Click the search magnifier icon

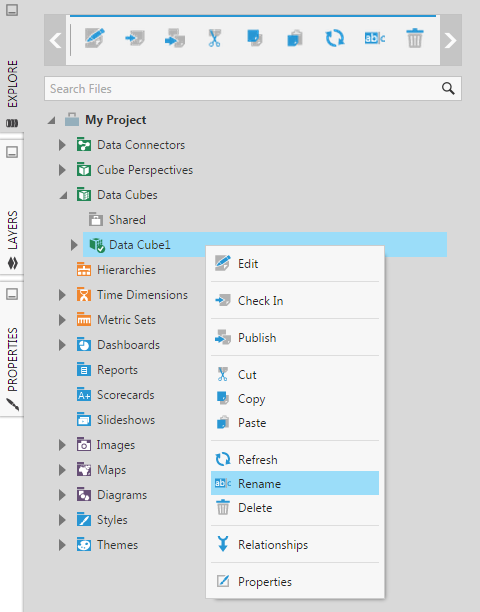pos(448,89)
